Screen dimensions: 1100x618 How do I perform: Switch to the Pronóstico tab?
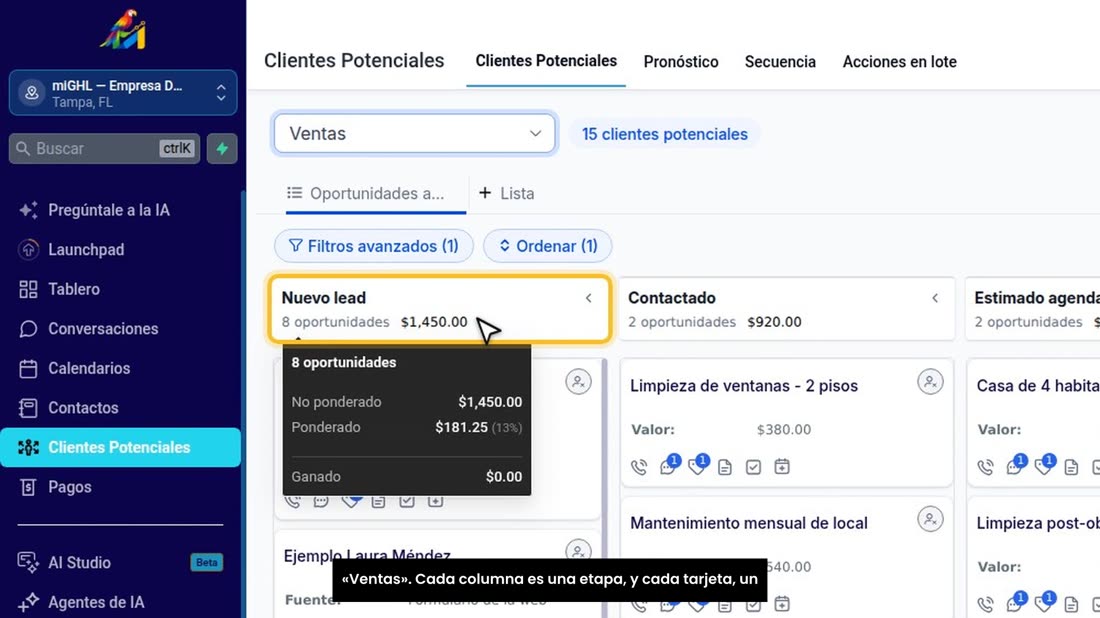pyautogui.click(x=680, y=62)
